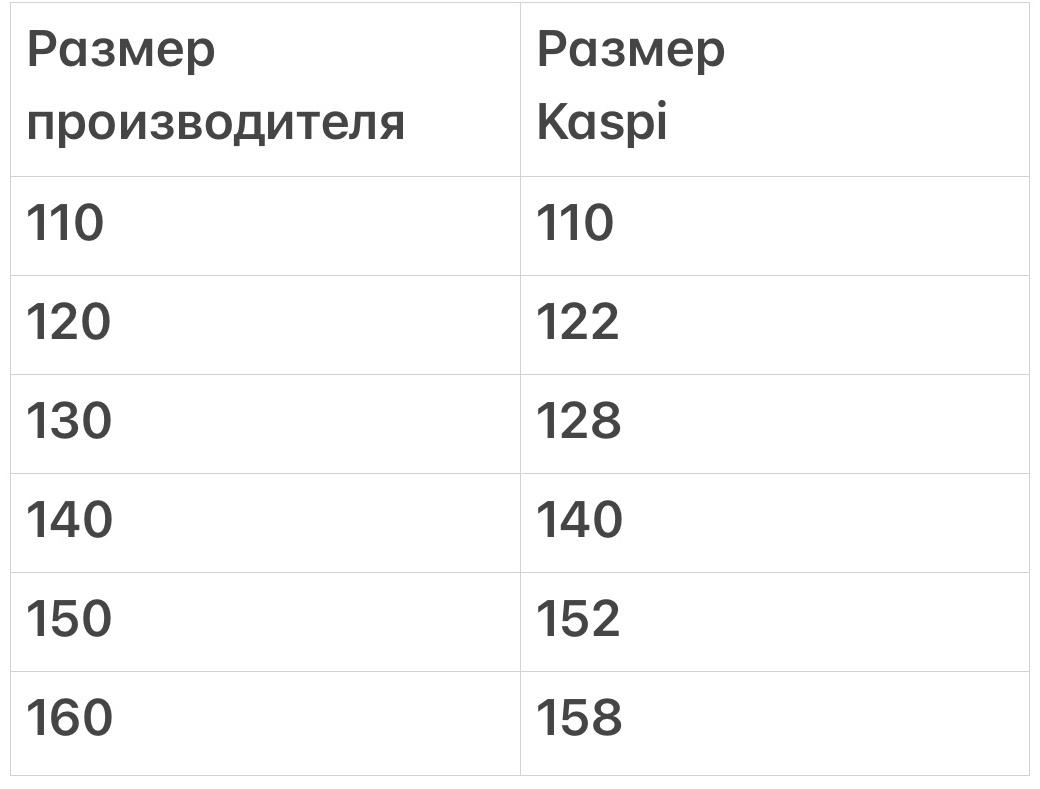Select manufacturer size 130 cell
This screenshot has width=1040, height=789.
pos(265,424)
